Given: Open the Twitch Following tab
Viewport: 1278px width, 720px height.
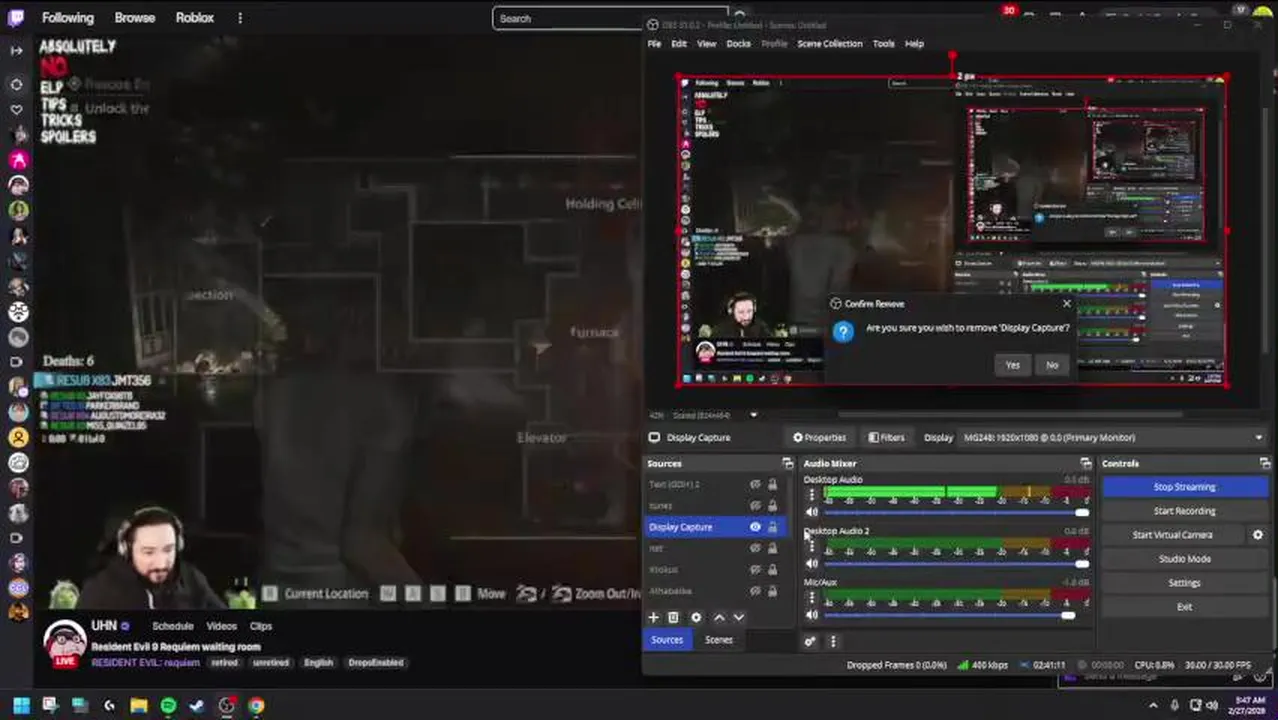Looking at the screenshot, I should point(68,18).
